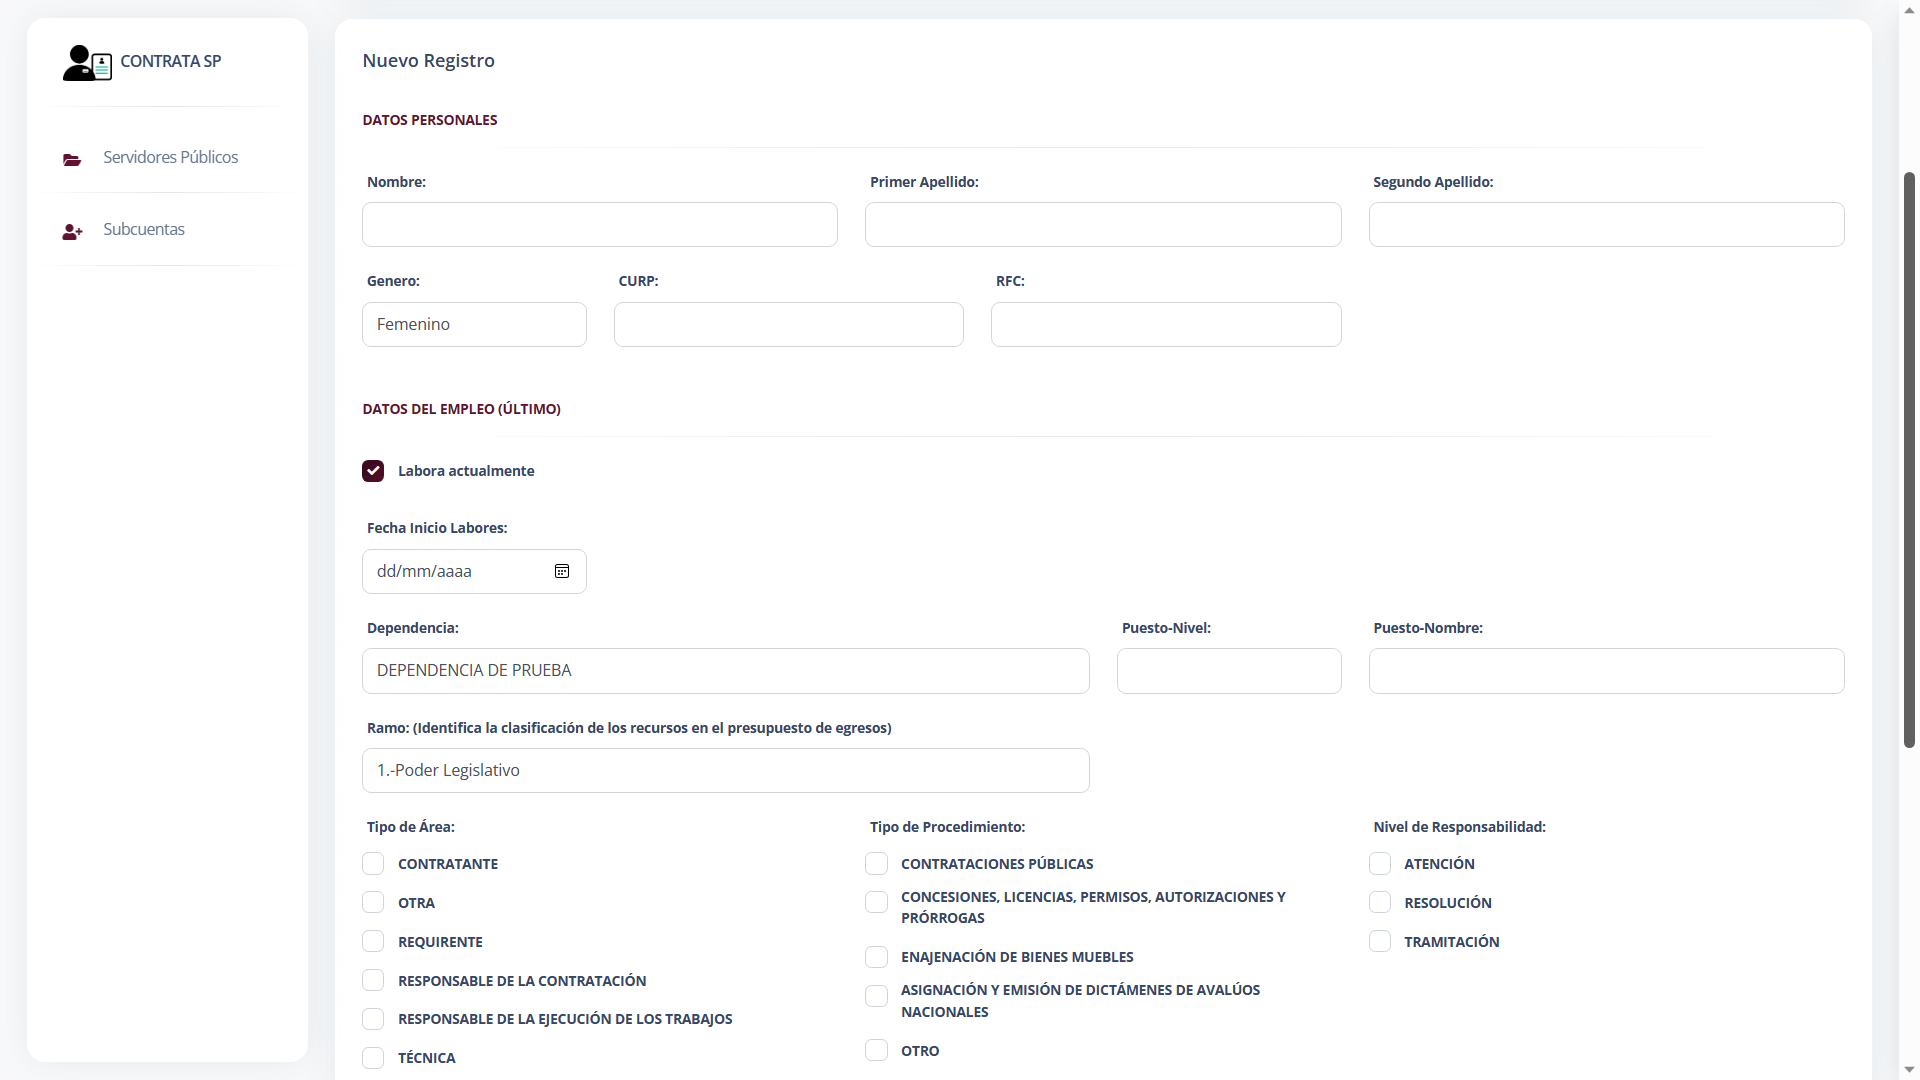Viewport: 1920px width, 1080px height.
Task: Open Subcuentas menu item
Action: [144, 230]
